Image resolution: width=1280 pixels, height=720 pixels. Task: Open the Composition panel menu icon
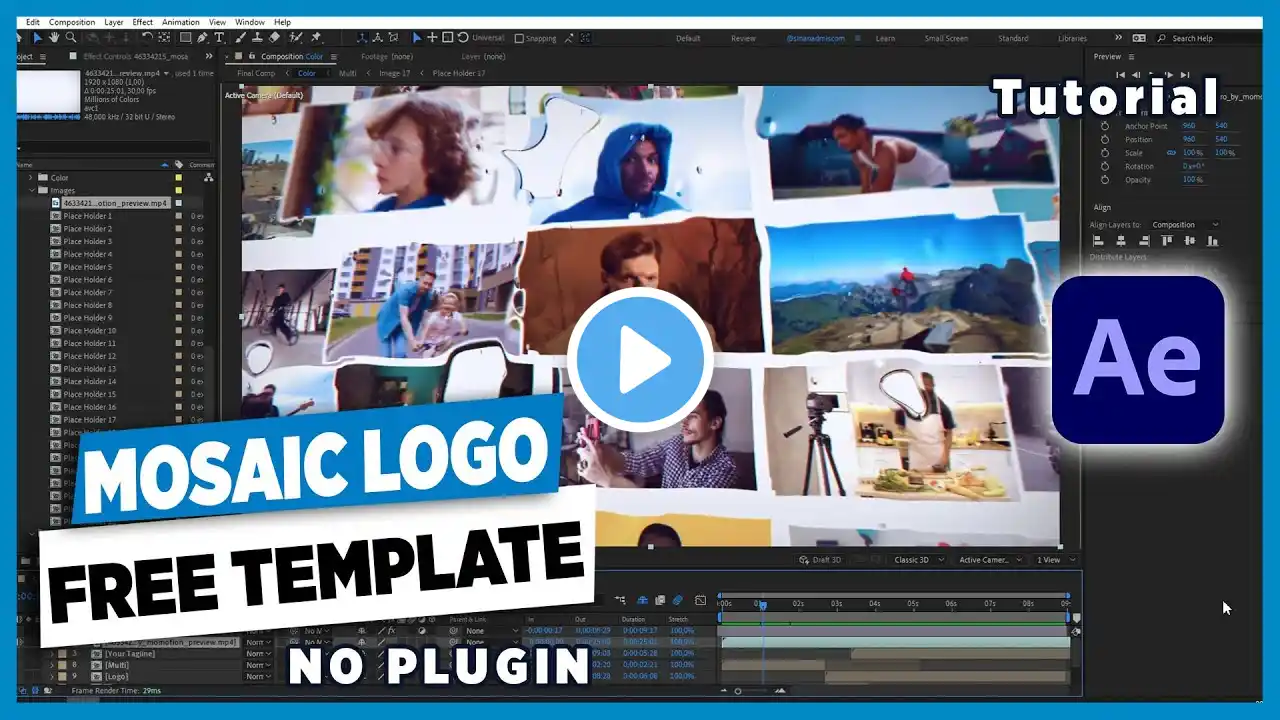333,57
